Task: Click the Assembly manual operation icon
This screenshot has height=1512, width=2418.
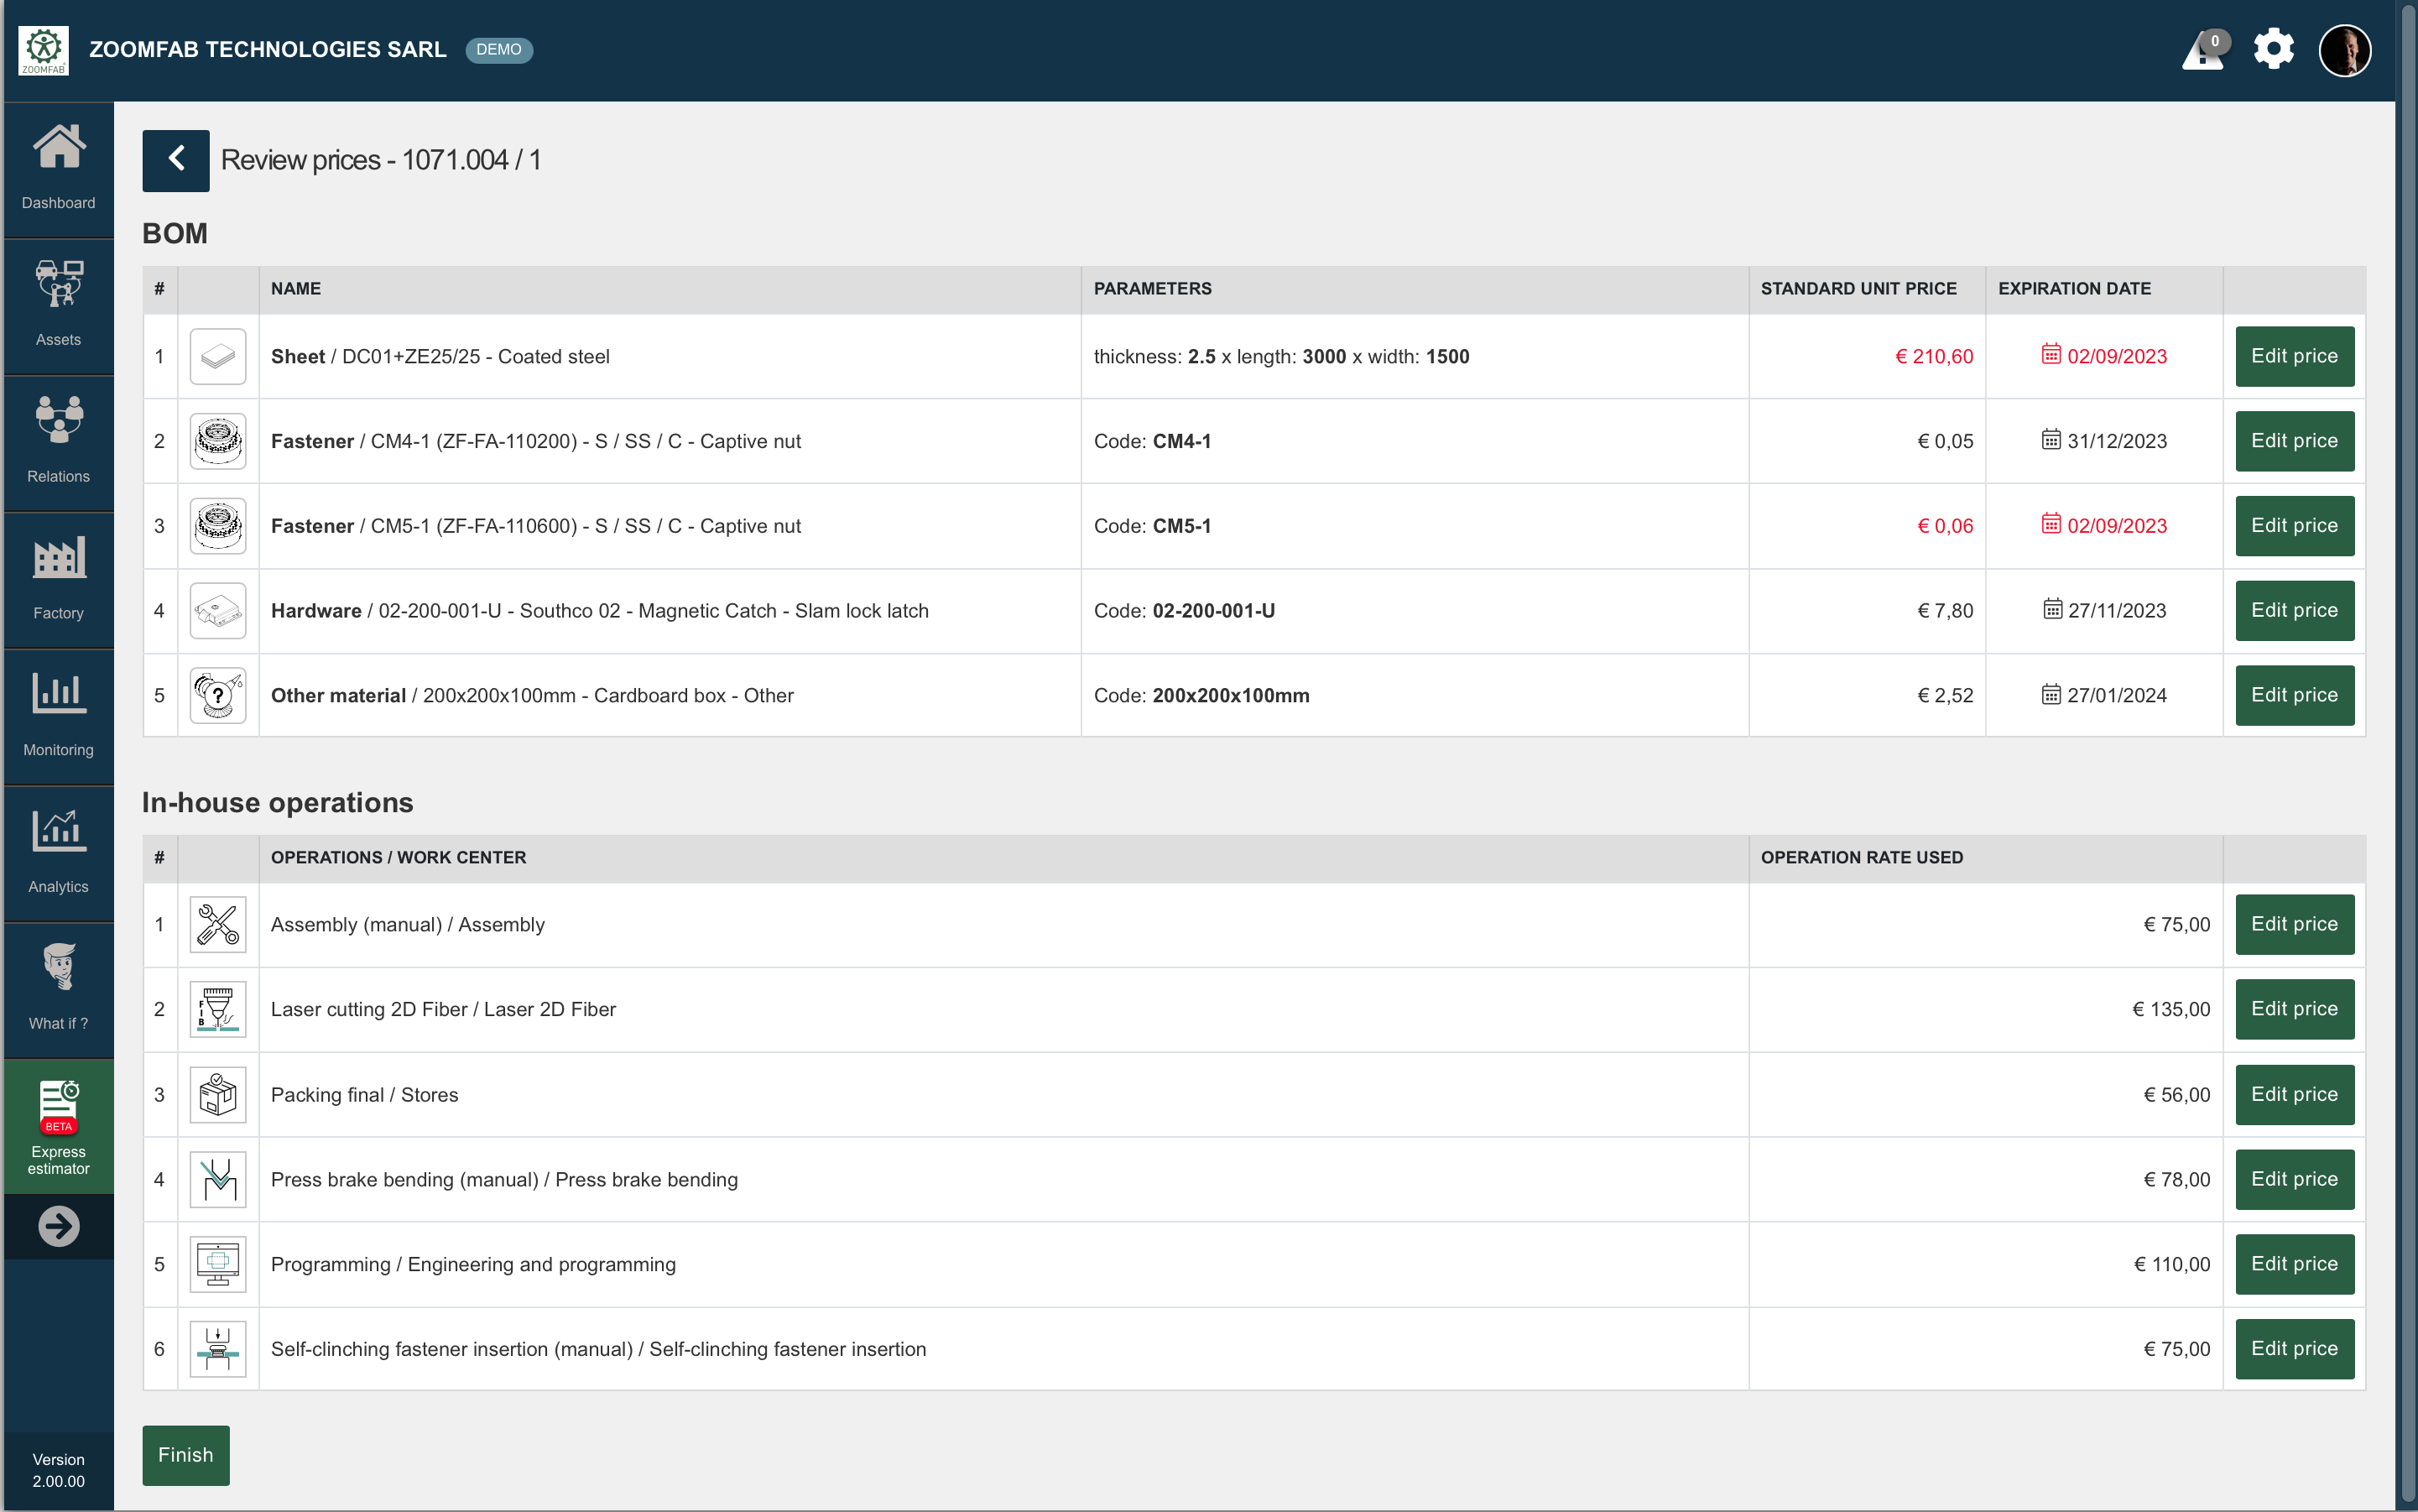Action: [x=218, y=924]
